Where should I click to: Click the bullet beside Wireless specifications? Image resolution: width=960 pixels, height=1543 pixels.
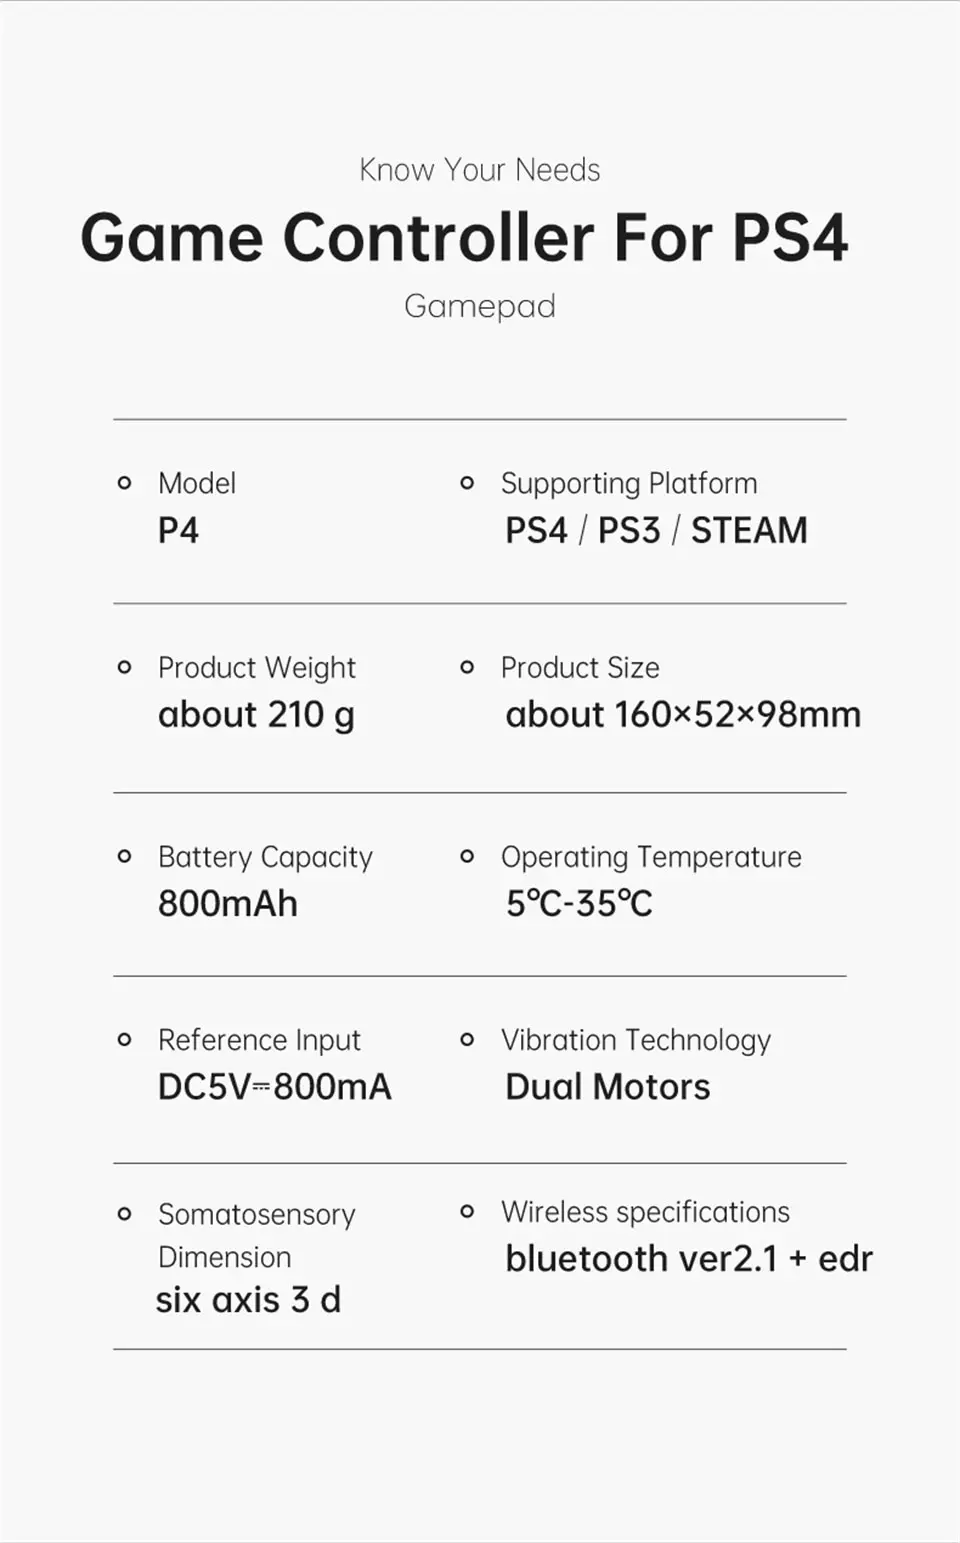(467, 1211)
